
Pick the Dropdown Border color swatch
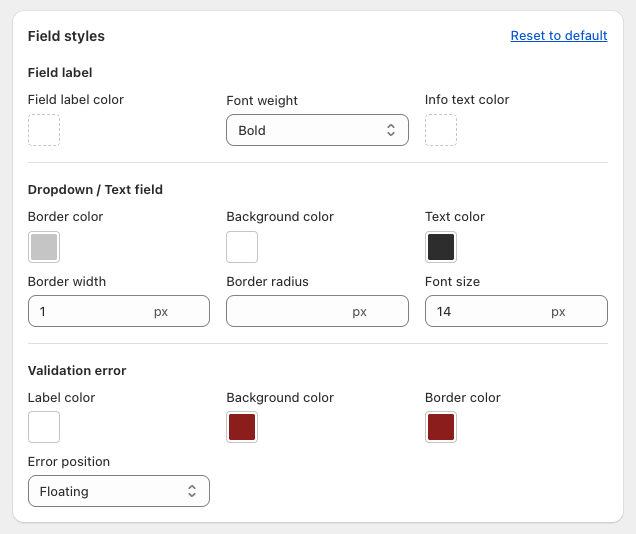pos(44,247)
